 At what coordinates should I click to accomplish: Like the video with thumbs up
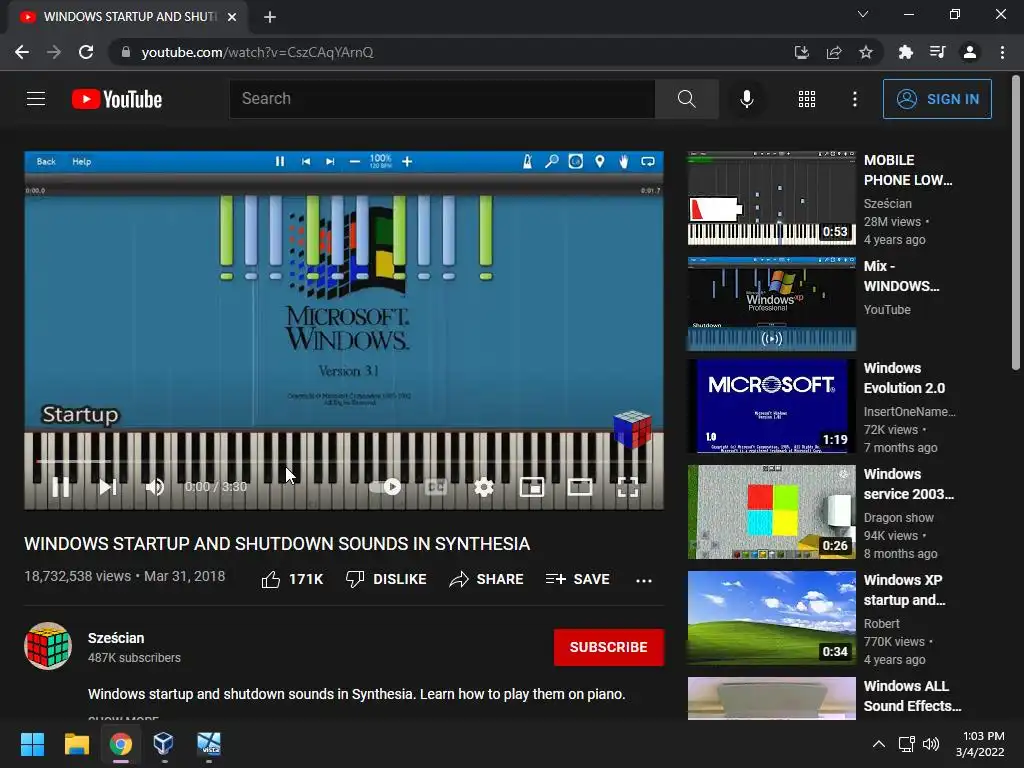click(x=292, y=579)
